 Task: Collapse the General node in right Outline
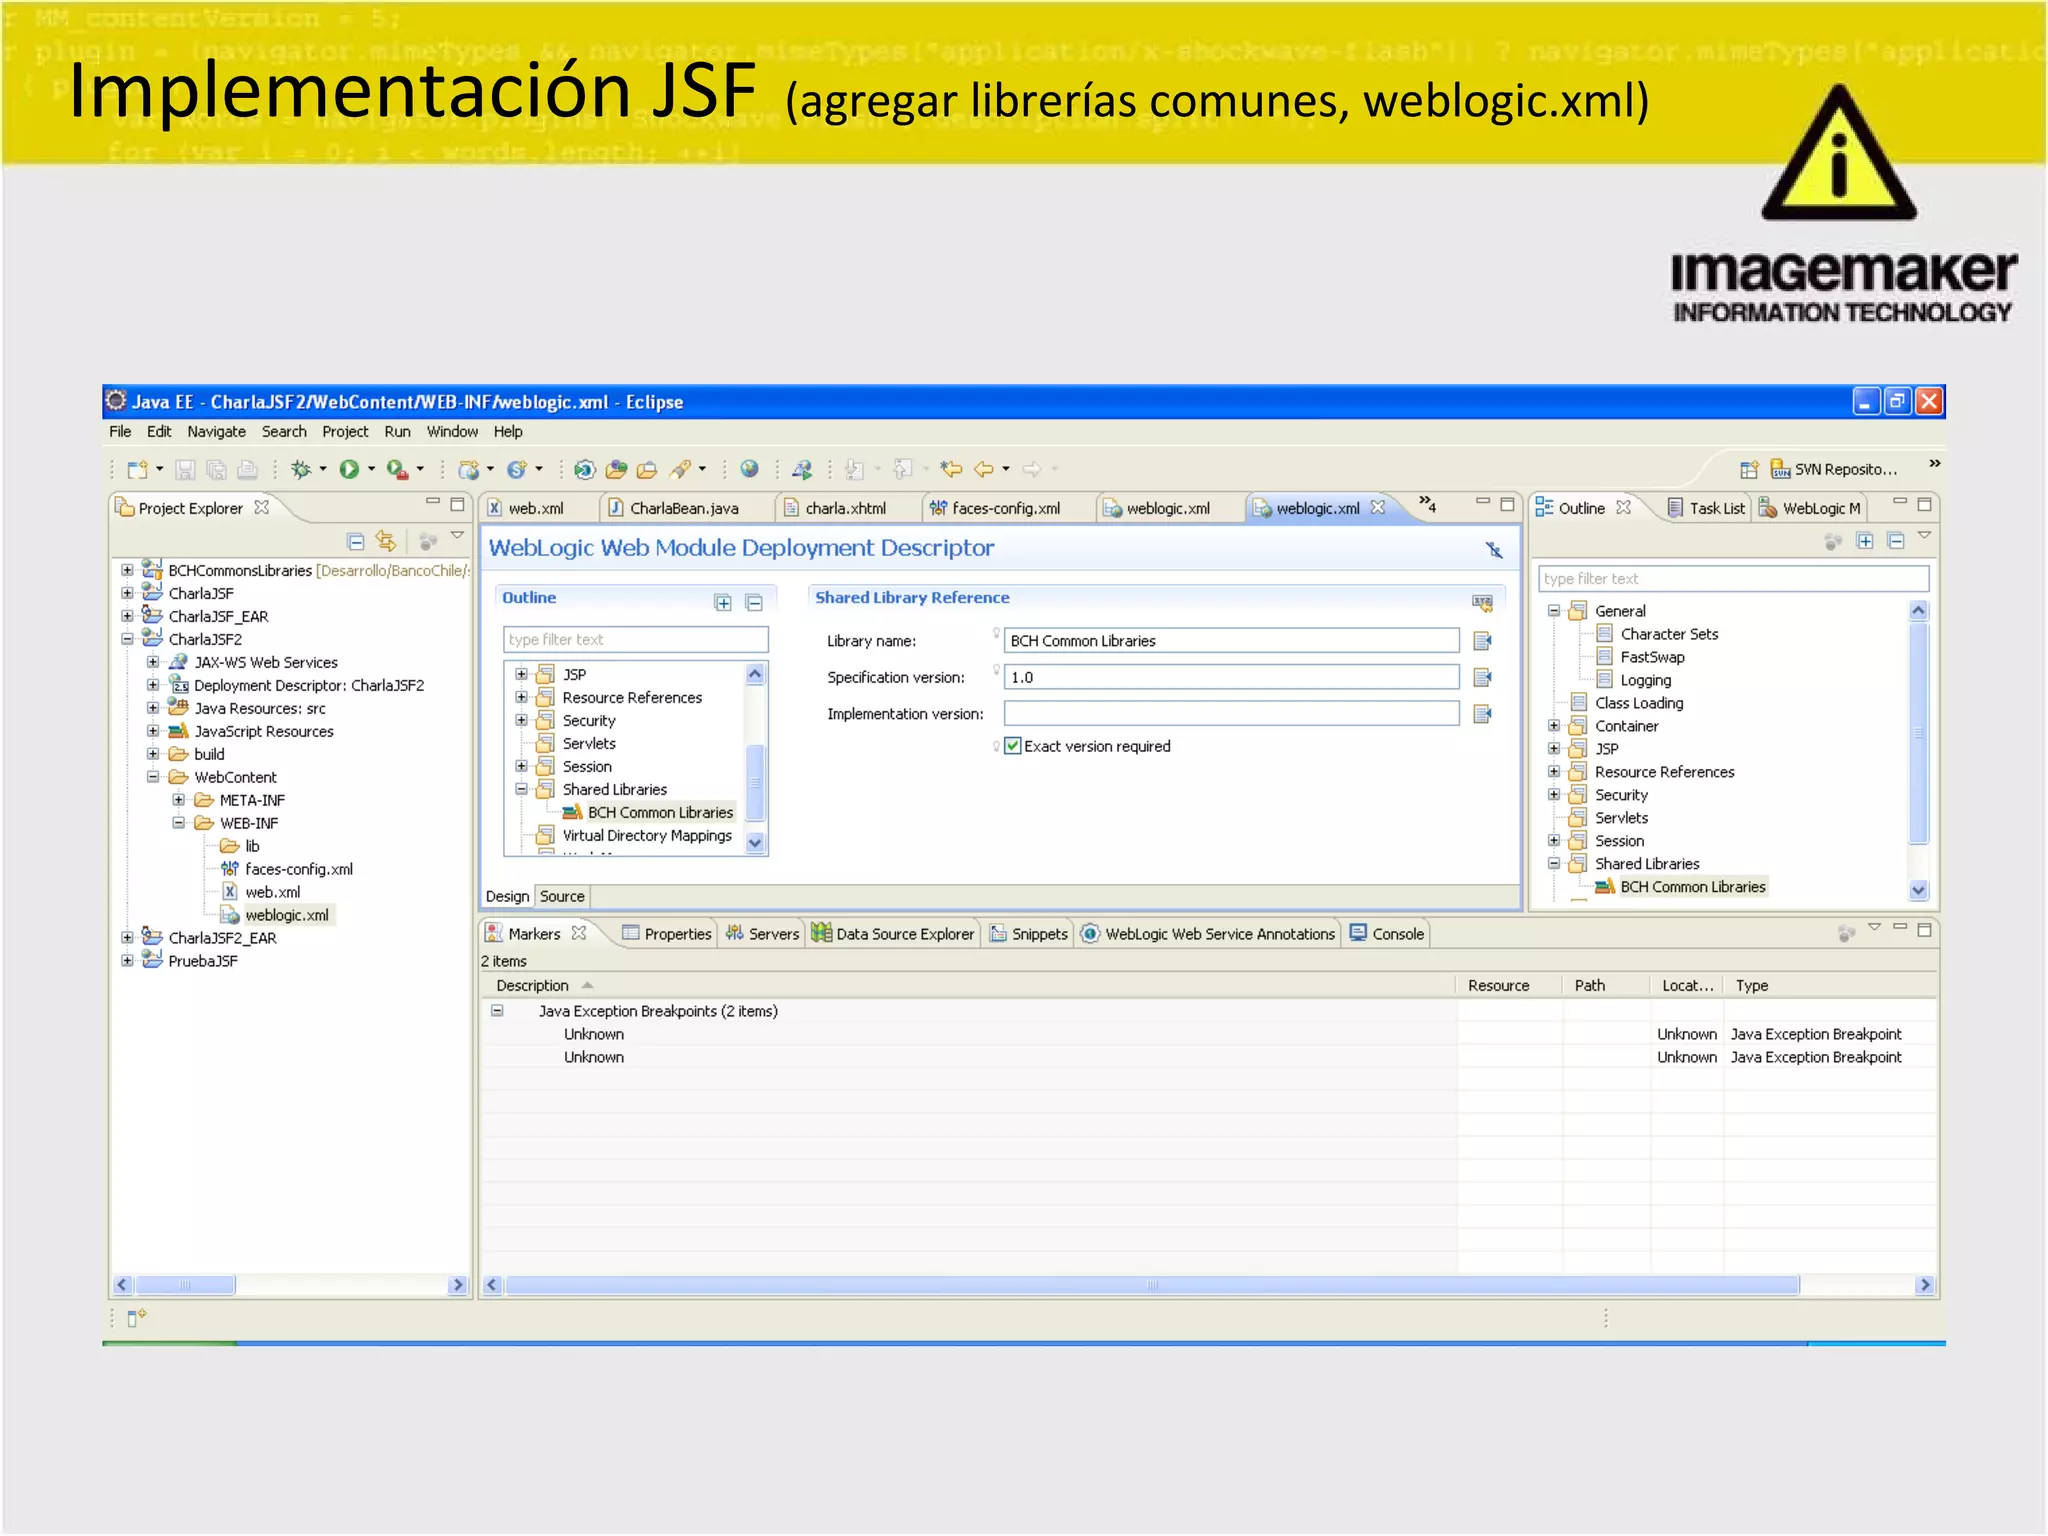[x=1554, y=611]
